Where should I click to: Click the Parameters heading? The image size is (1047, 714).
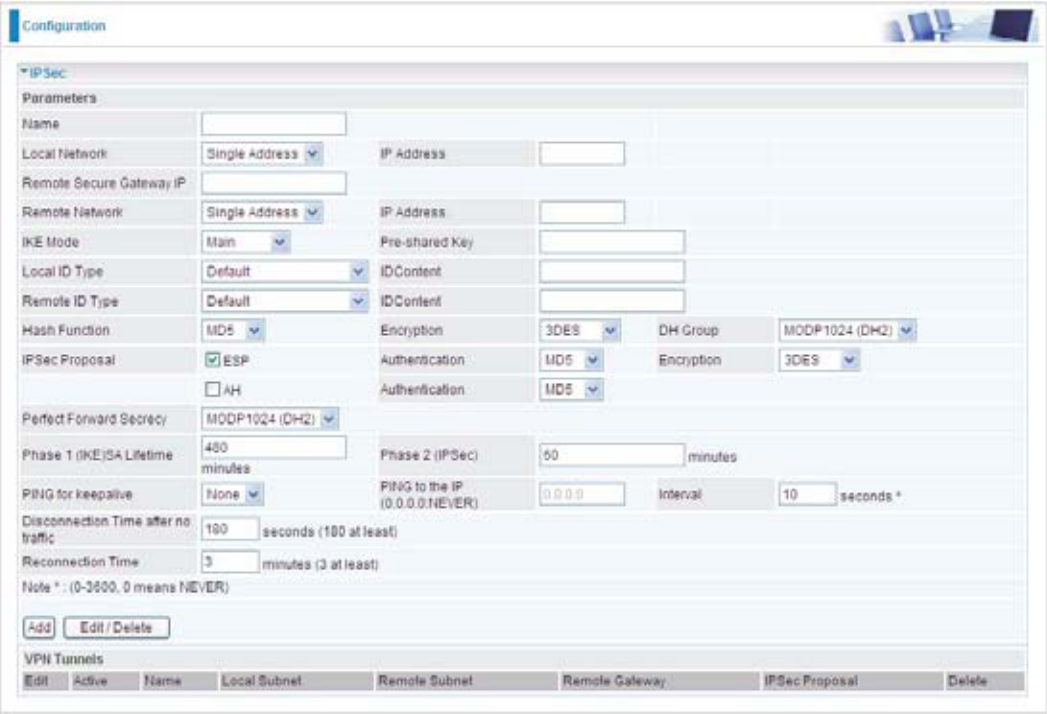(x=59, y=98)
